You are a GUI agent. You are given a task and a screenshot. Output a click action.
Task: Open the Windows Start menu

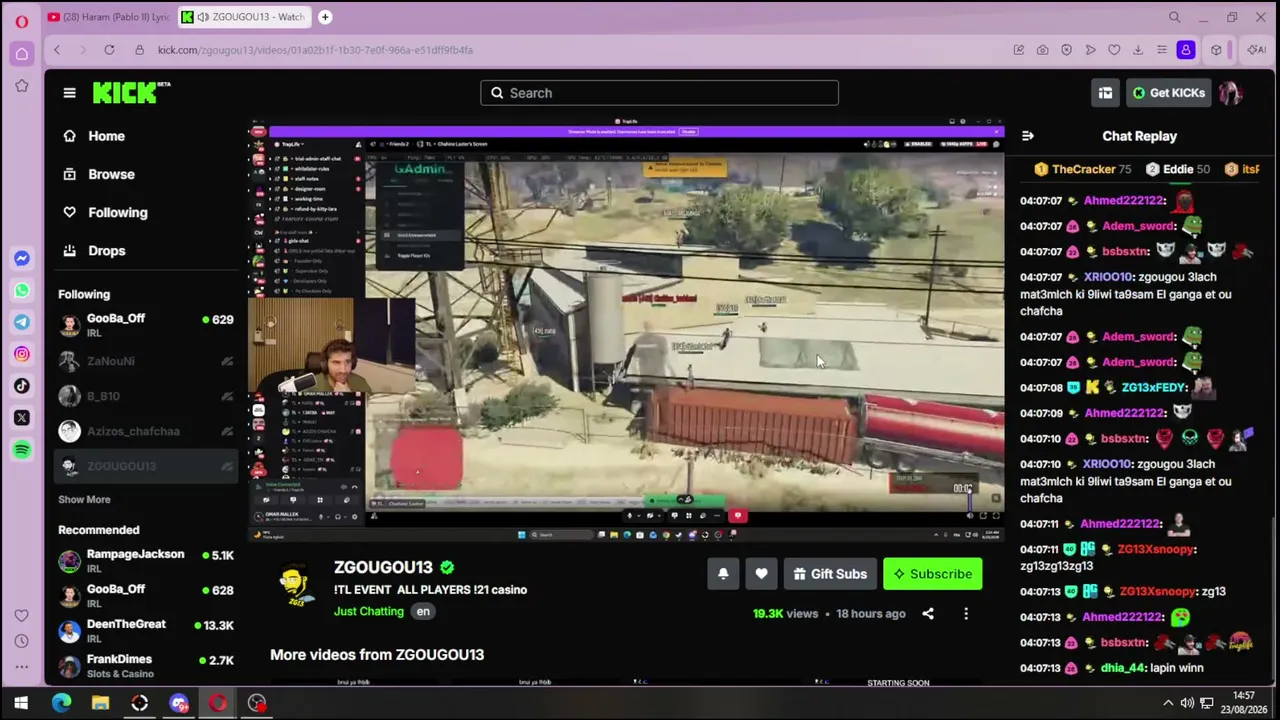pos(20,703)
